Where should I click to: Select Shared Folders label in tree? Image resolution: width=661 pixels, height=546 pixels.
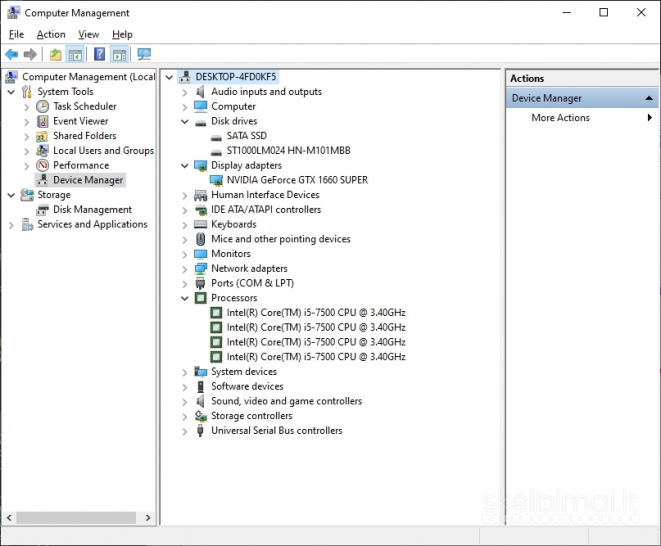85,136
